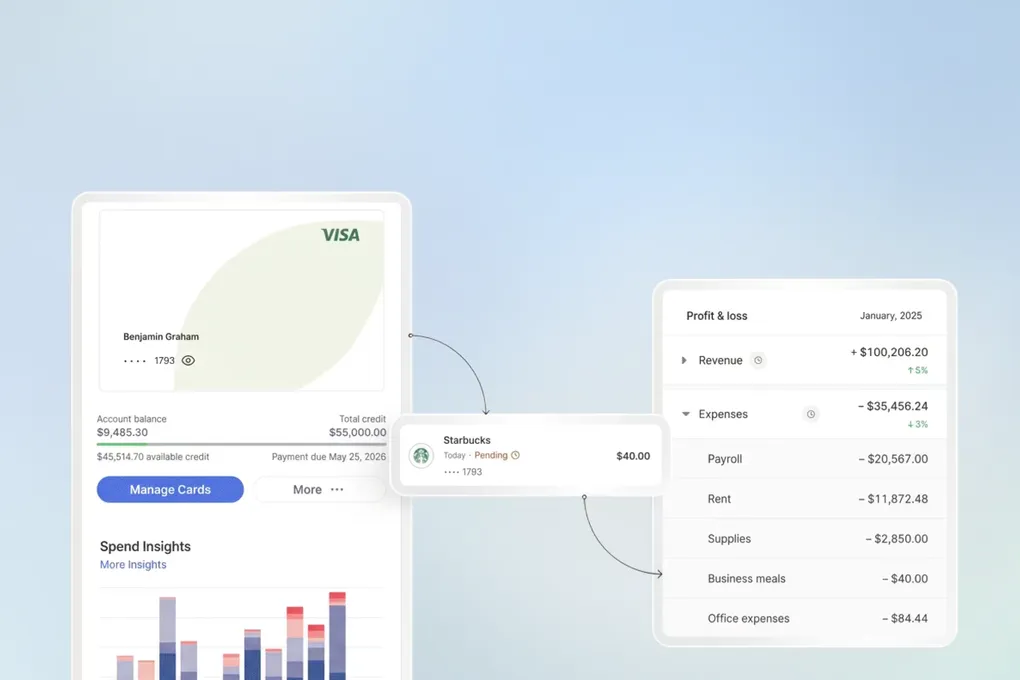The image size is (1020, 680).
Task: Open the More options button
Action: [x=319, y=489]
